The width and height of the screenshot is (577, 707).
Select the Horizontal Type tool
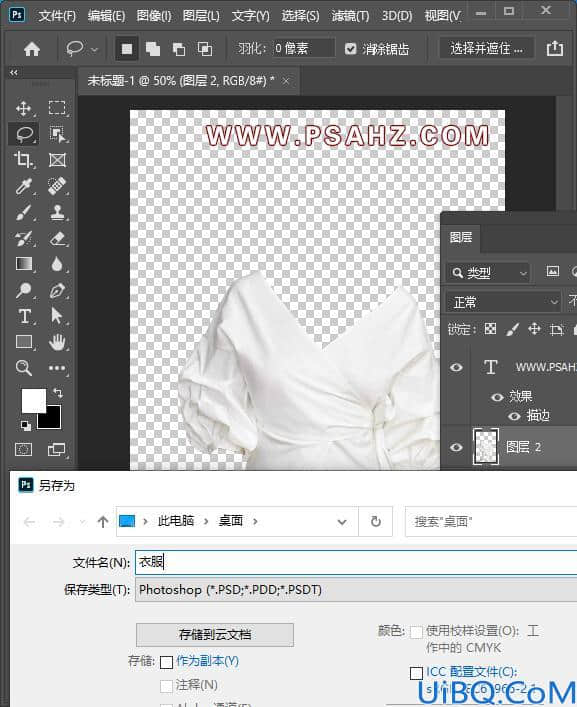click(24, 316)
